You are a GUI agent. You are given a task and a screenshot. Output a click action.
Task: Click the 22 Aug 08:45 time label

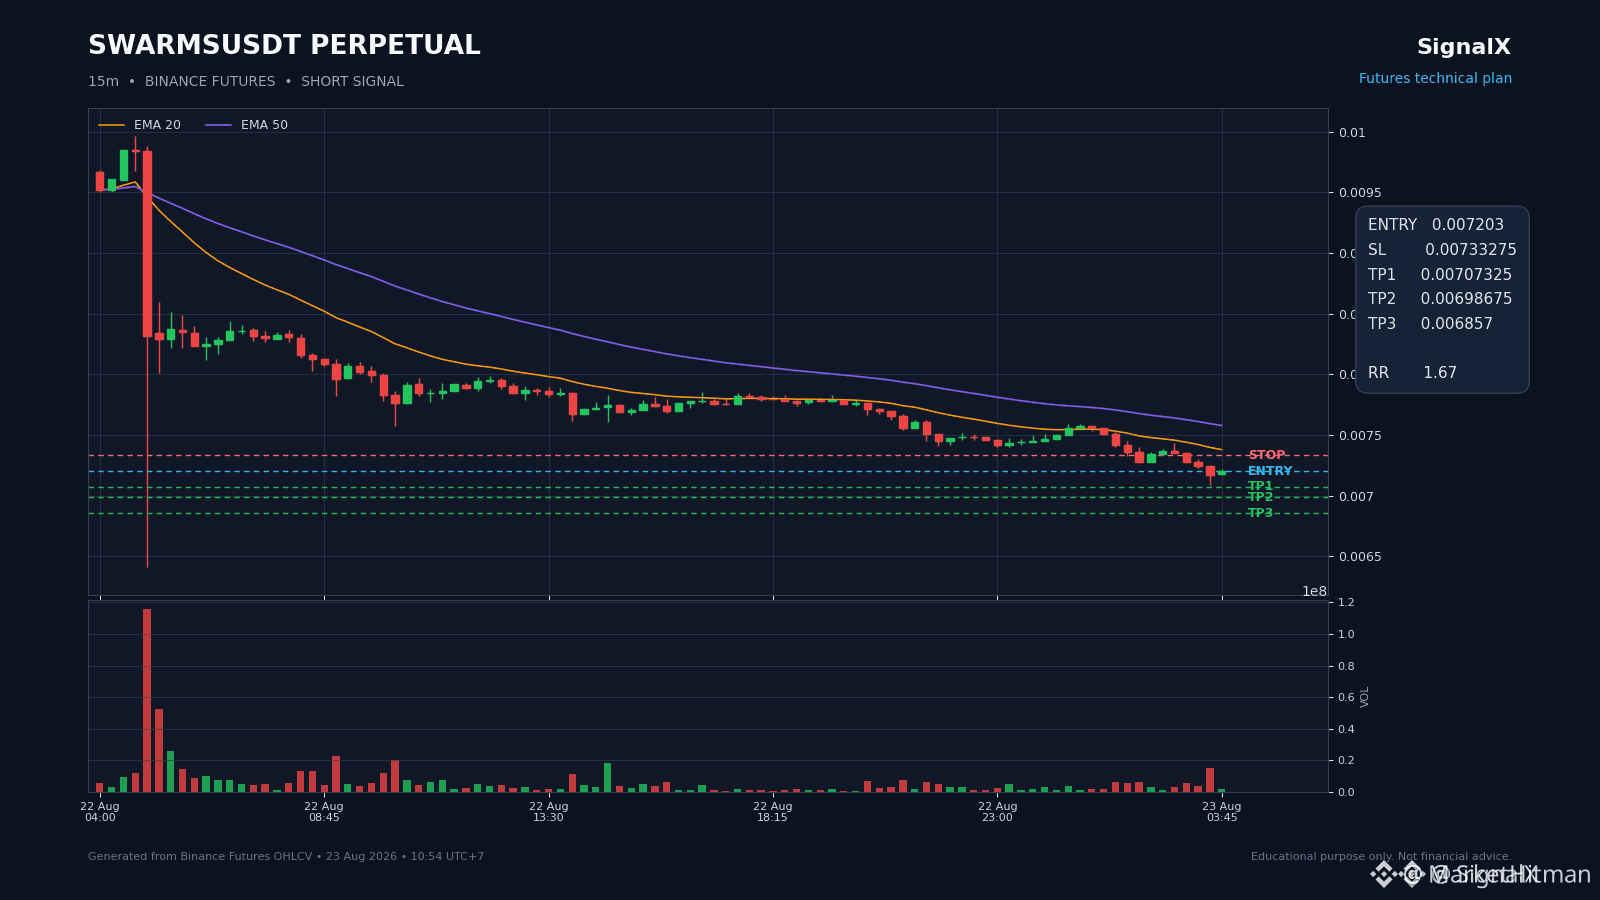pyautogui.click(x=324, y=812)
